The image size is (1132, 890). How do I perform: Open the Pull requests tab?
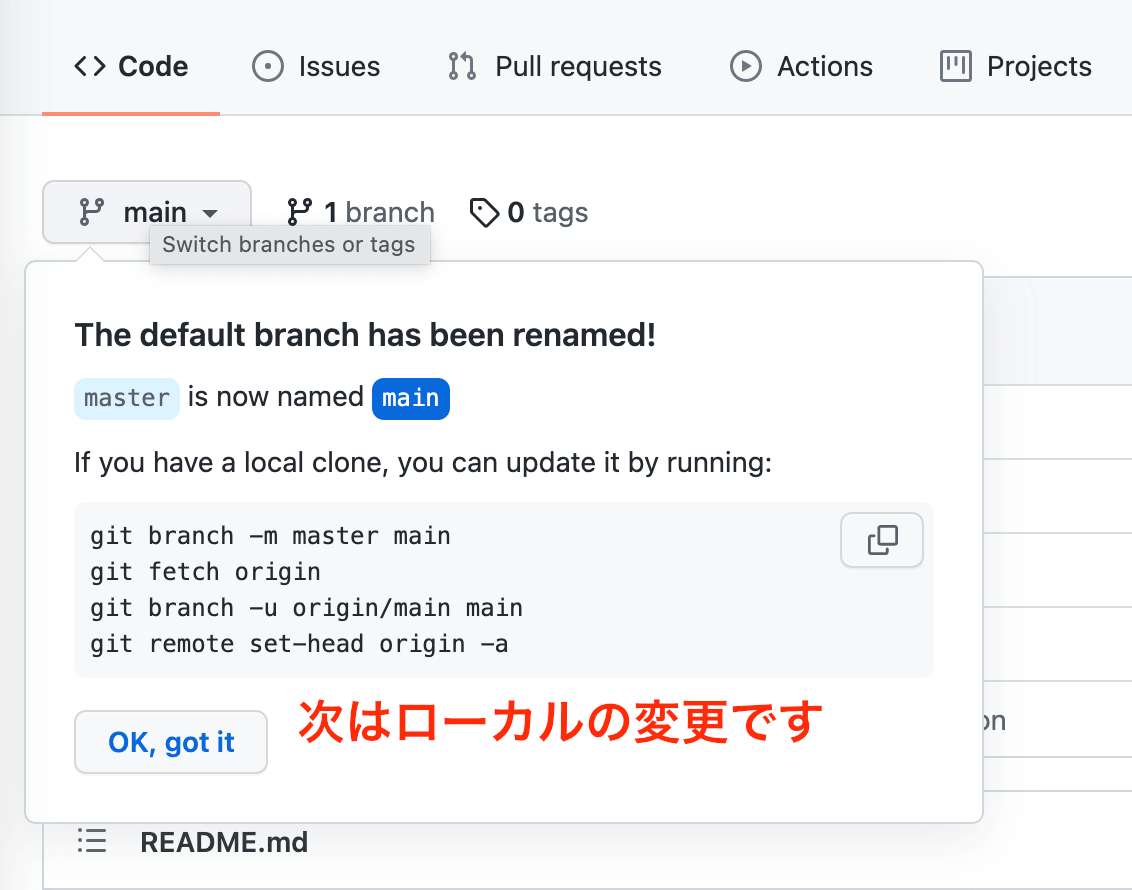point(554,66)
